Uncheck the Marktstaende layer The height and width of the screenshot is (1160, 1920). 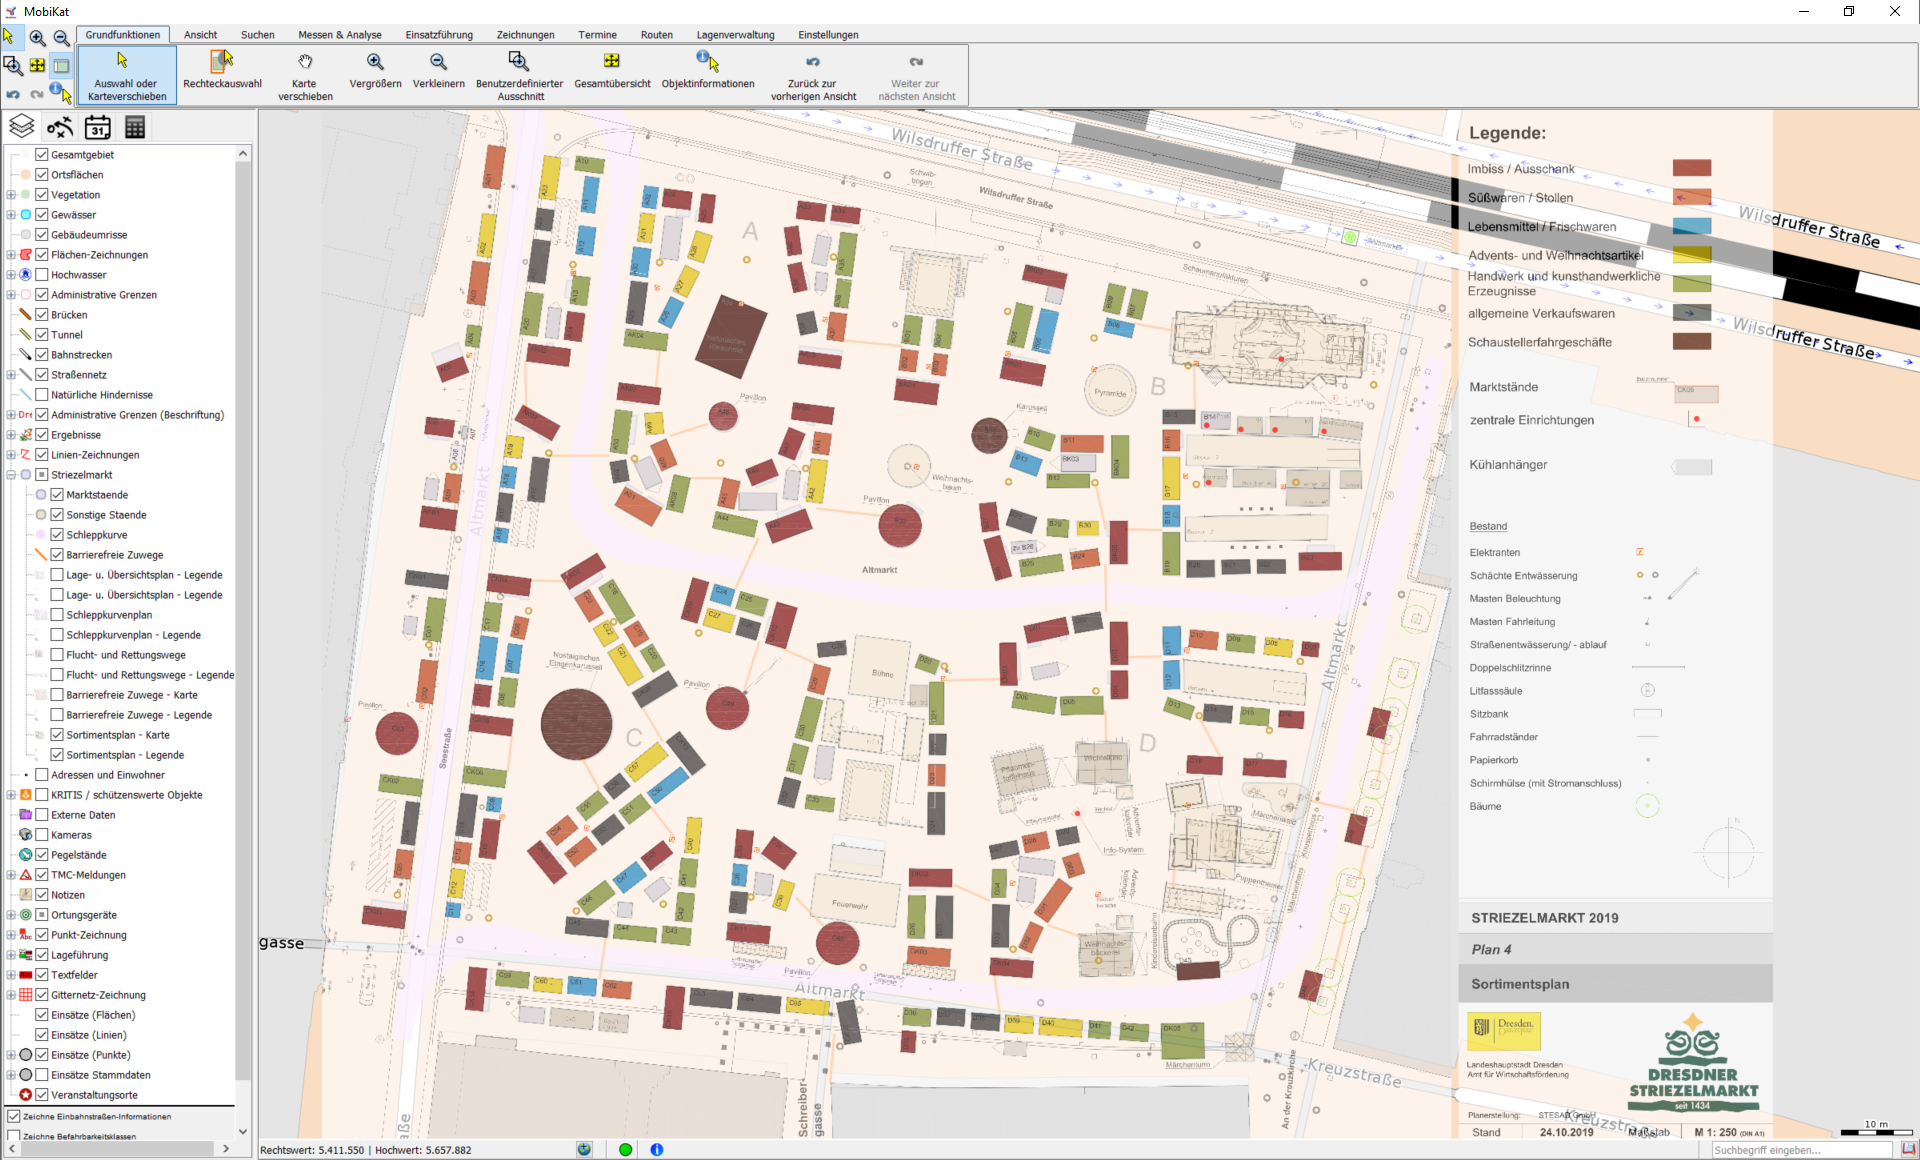57,495
